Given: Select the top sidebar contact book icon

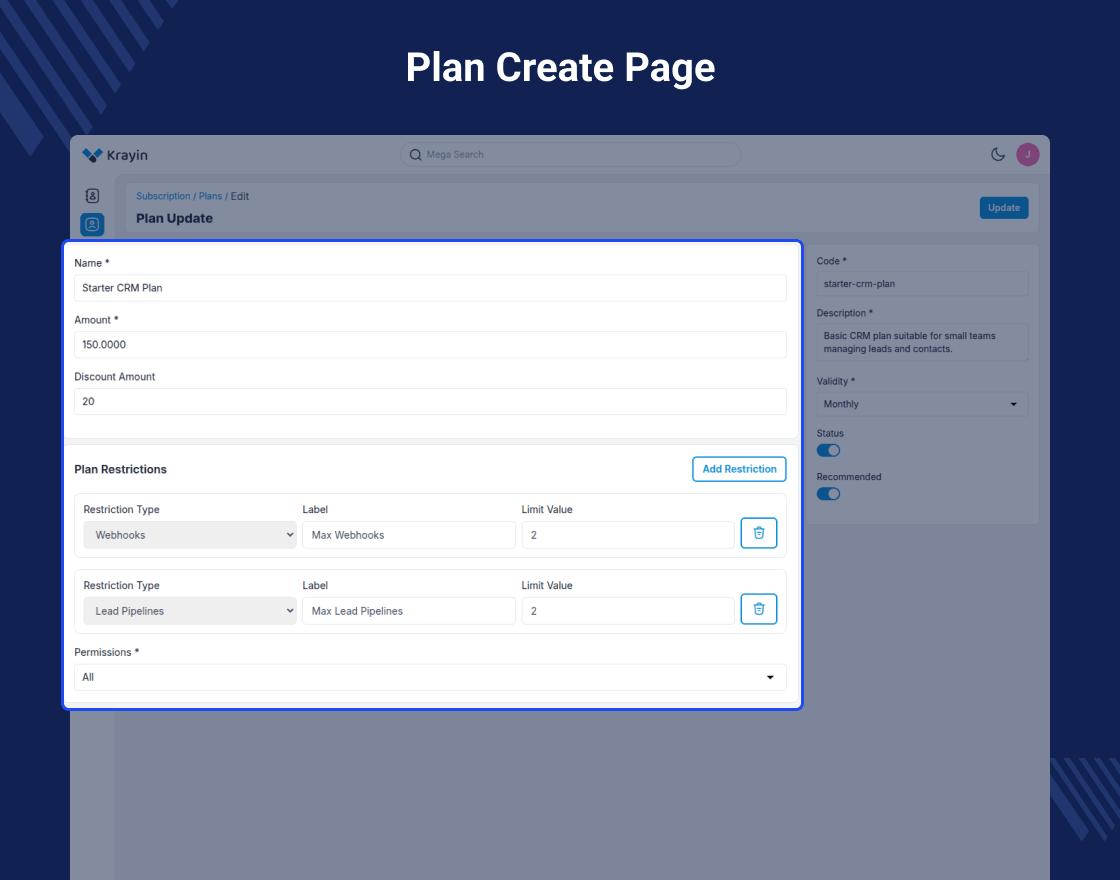Looking at the screenshot, I should pyautogui.click(x=92, y=196).
